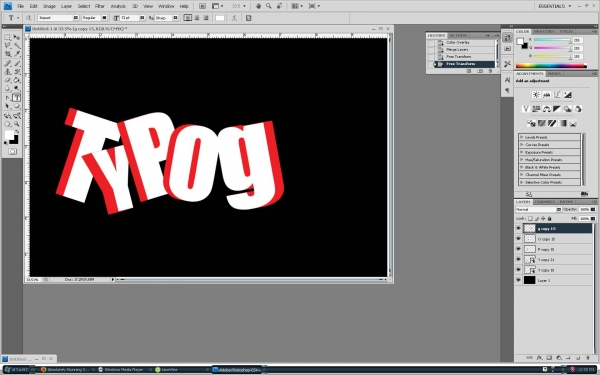This screenshot has height=375, width=600.
Task: Toggle lock transparent pixels
Action: pos(530,218)
